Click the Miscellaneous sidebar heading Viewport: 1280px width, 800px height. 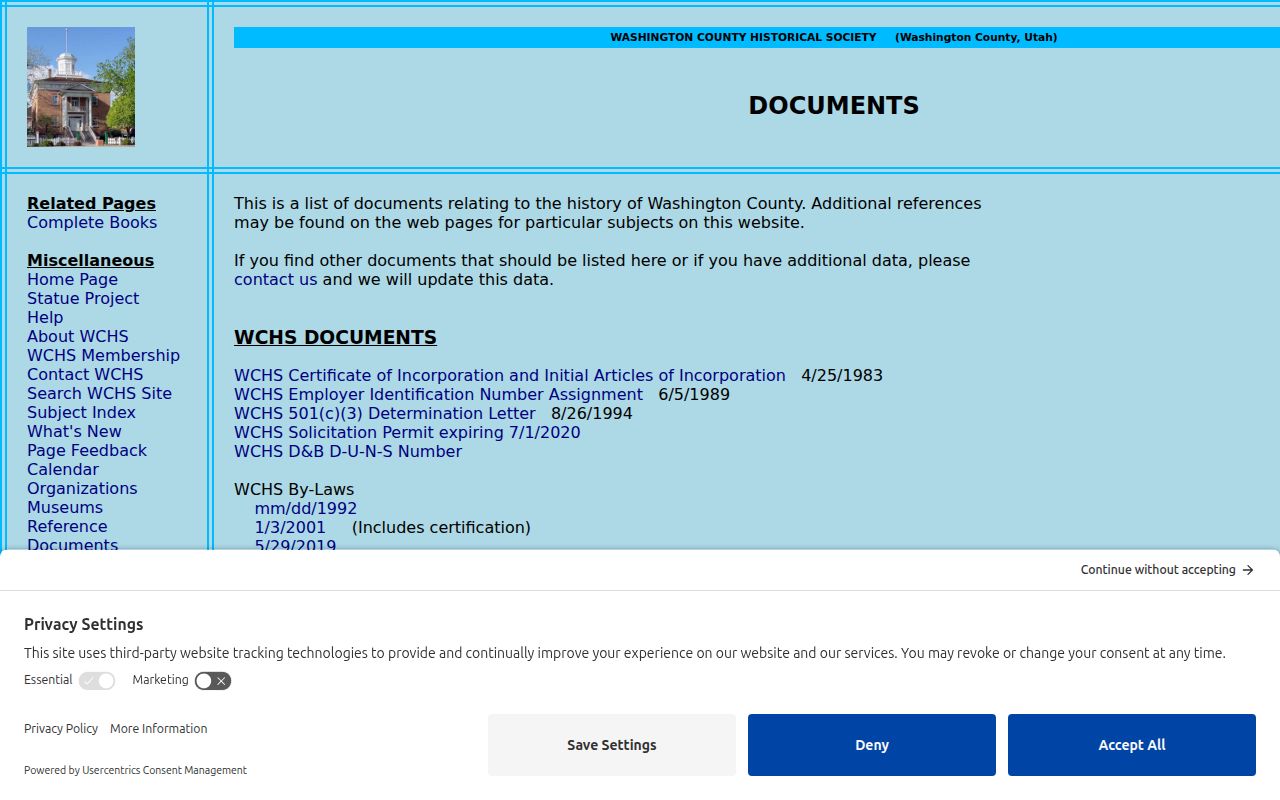tap(90, 261)
